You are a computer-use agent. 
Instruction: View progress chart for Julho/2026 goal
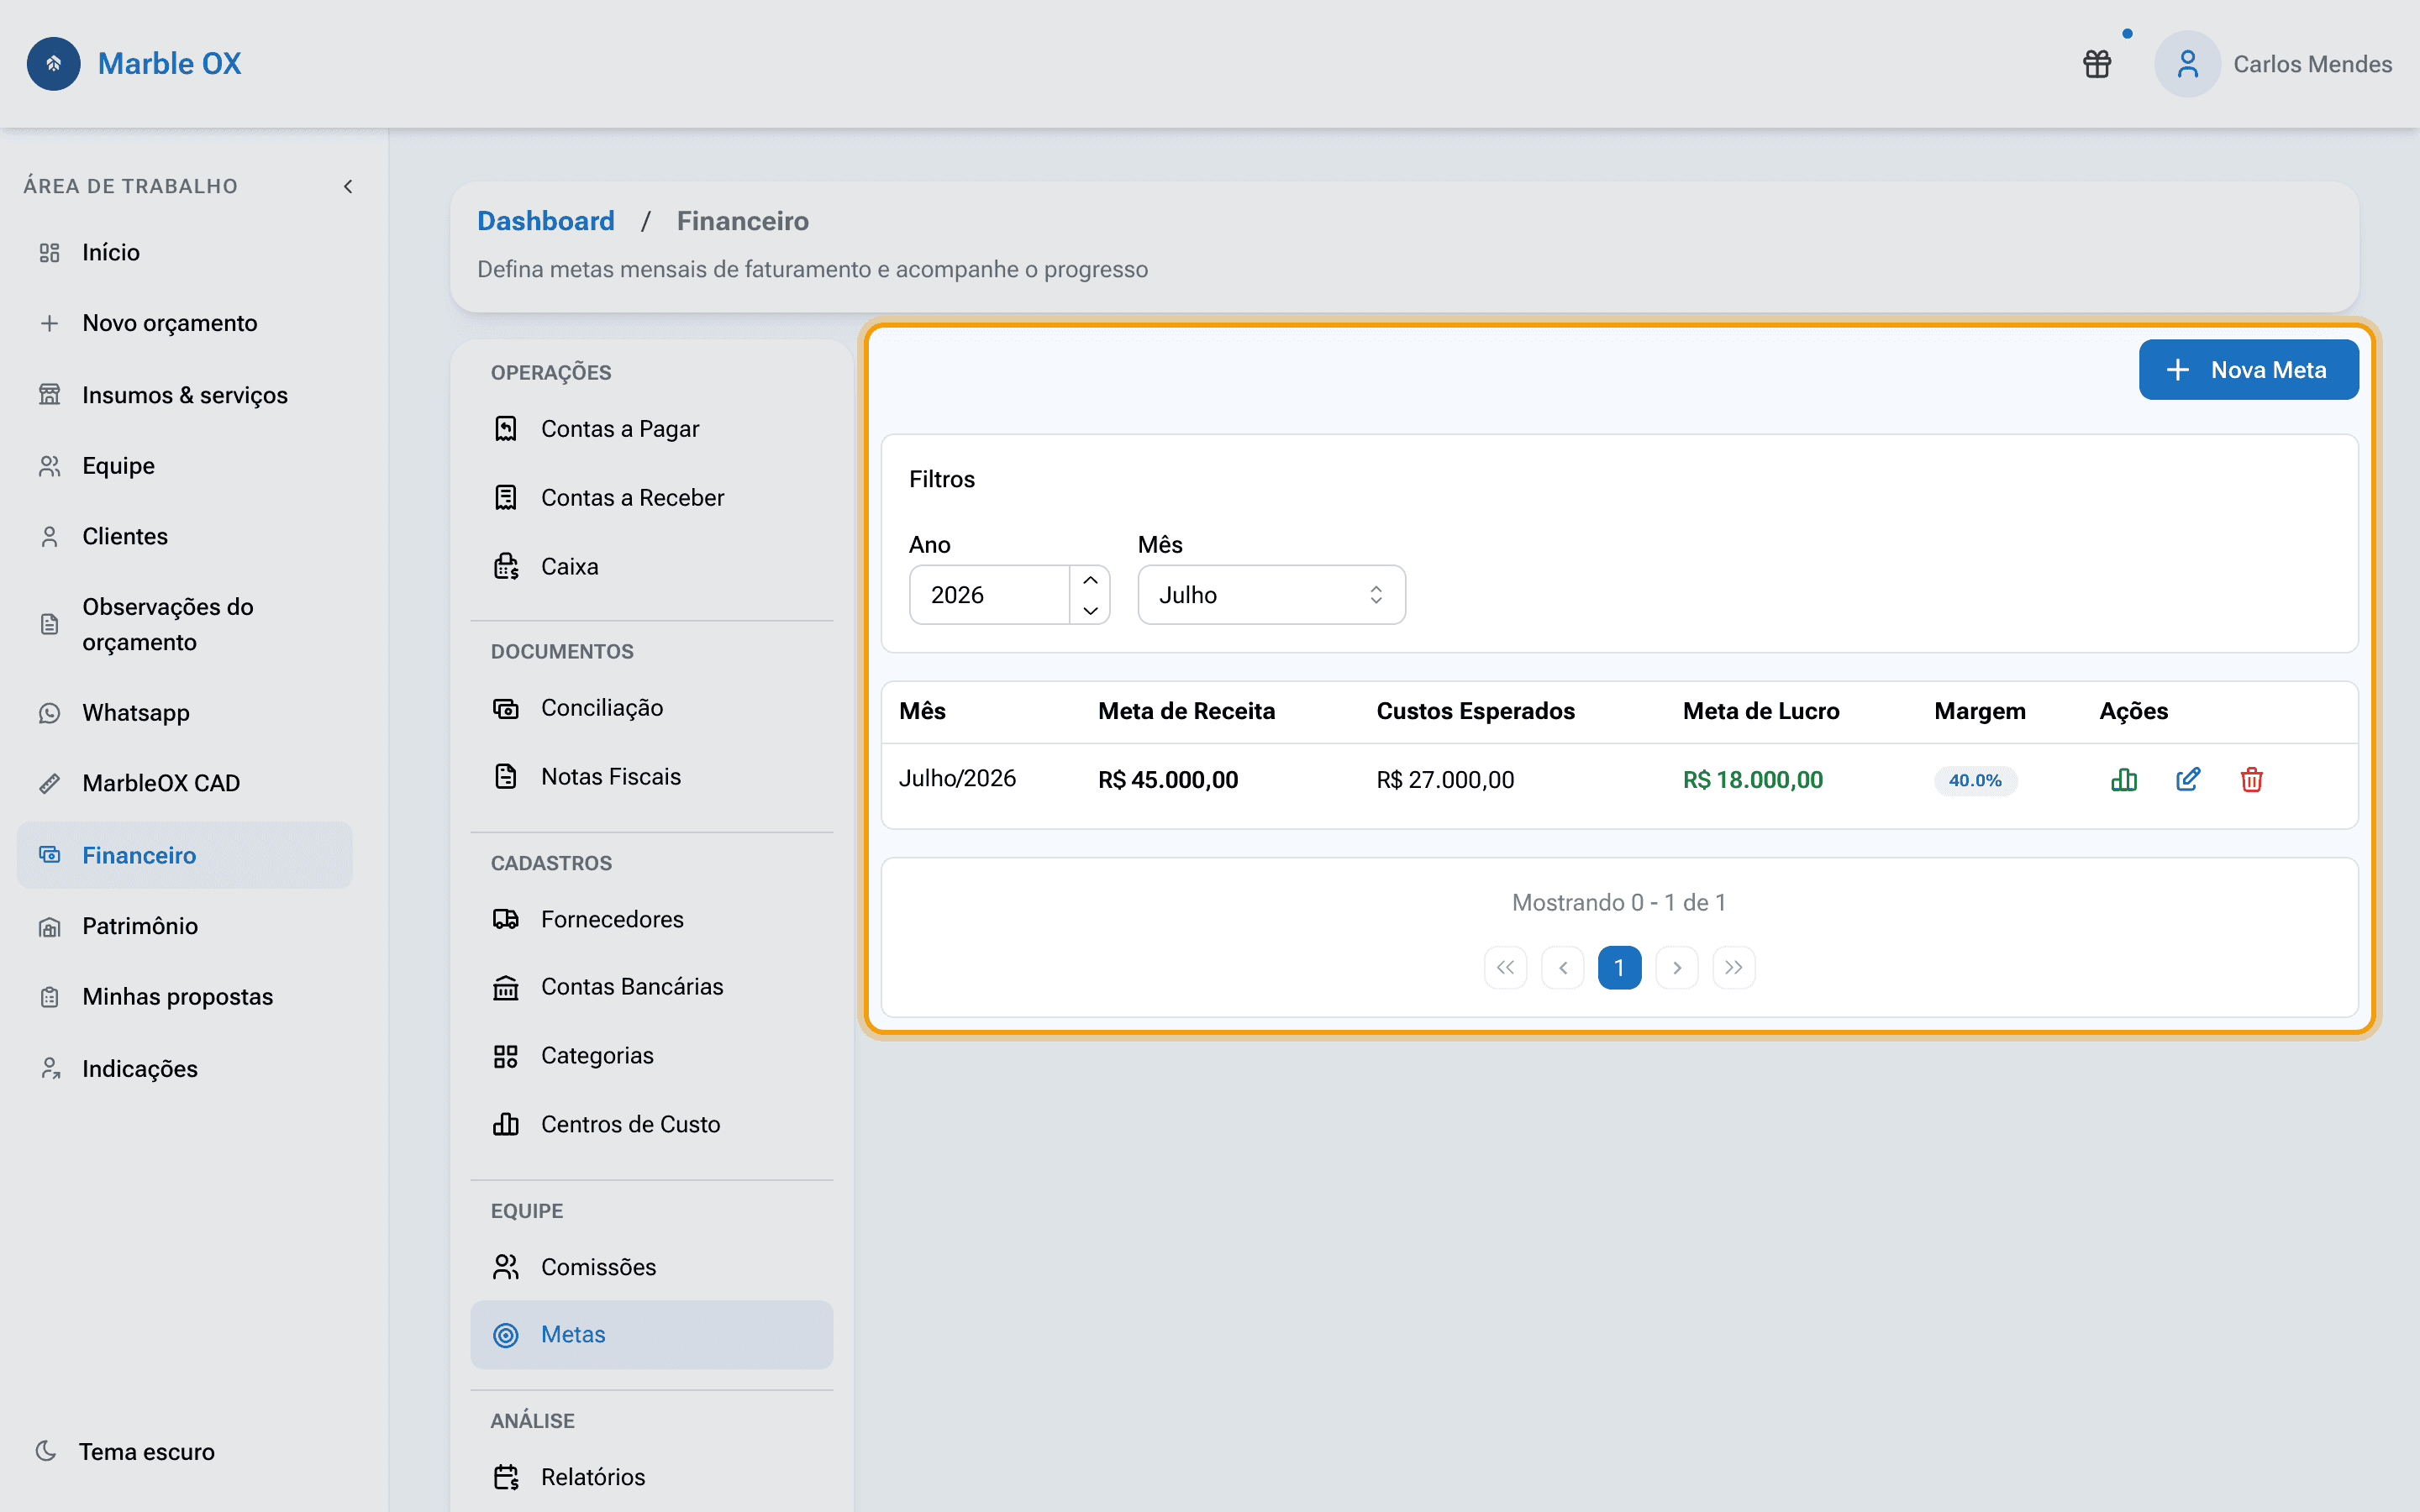(2124, 780)
